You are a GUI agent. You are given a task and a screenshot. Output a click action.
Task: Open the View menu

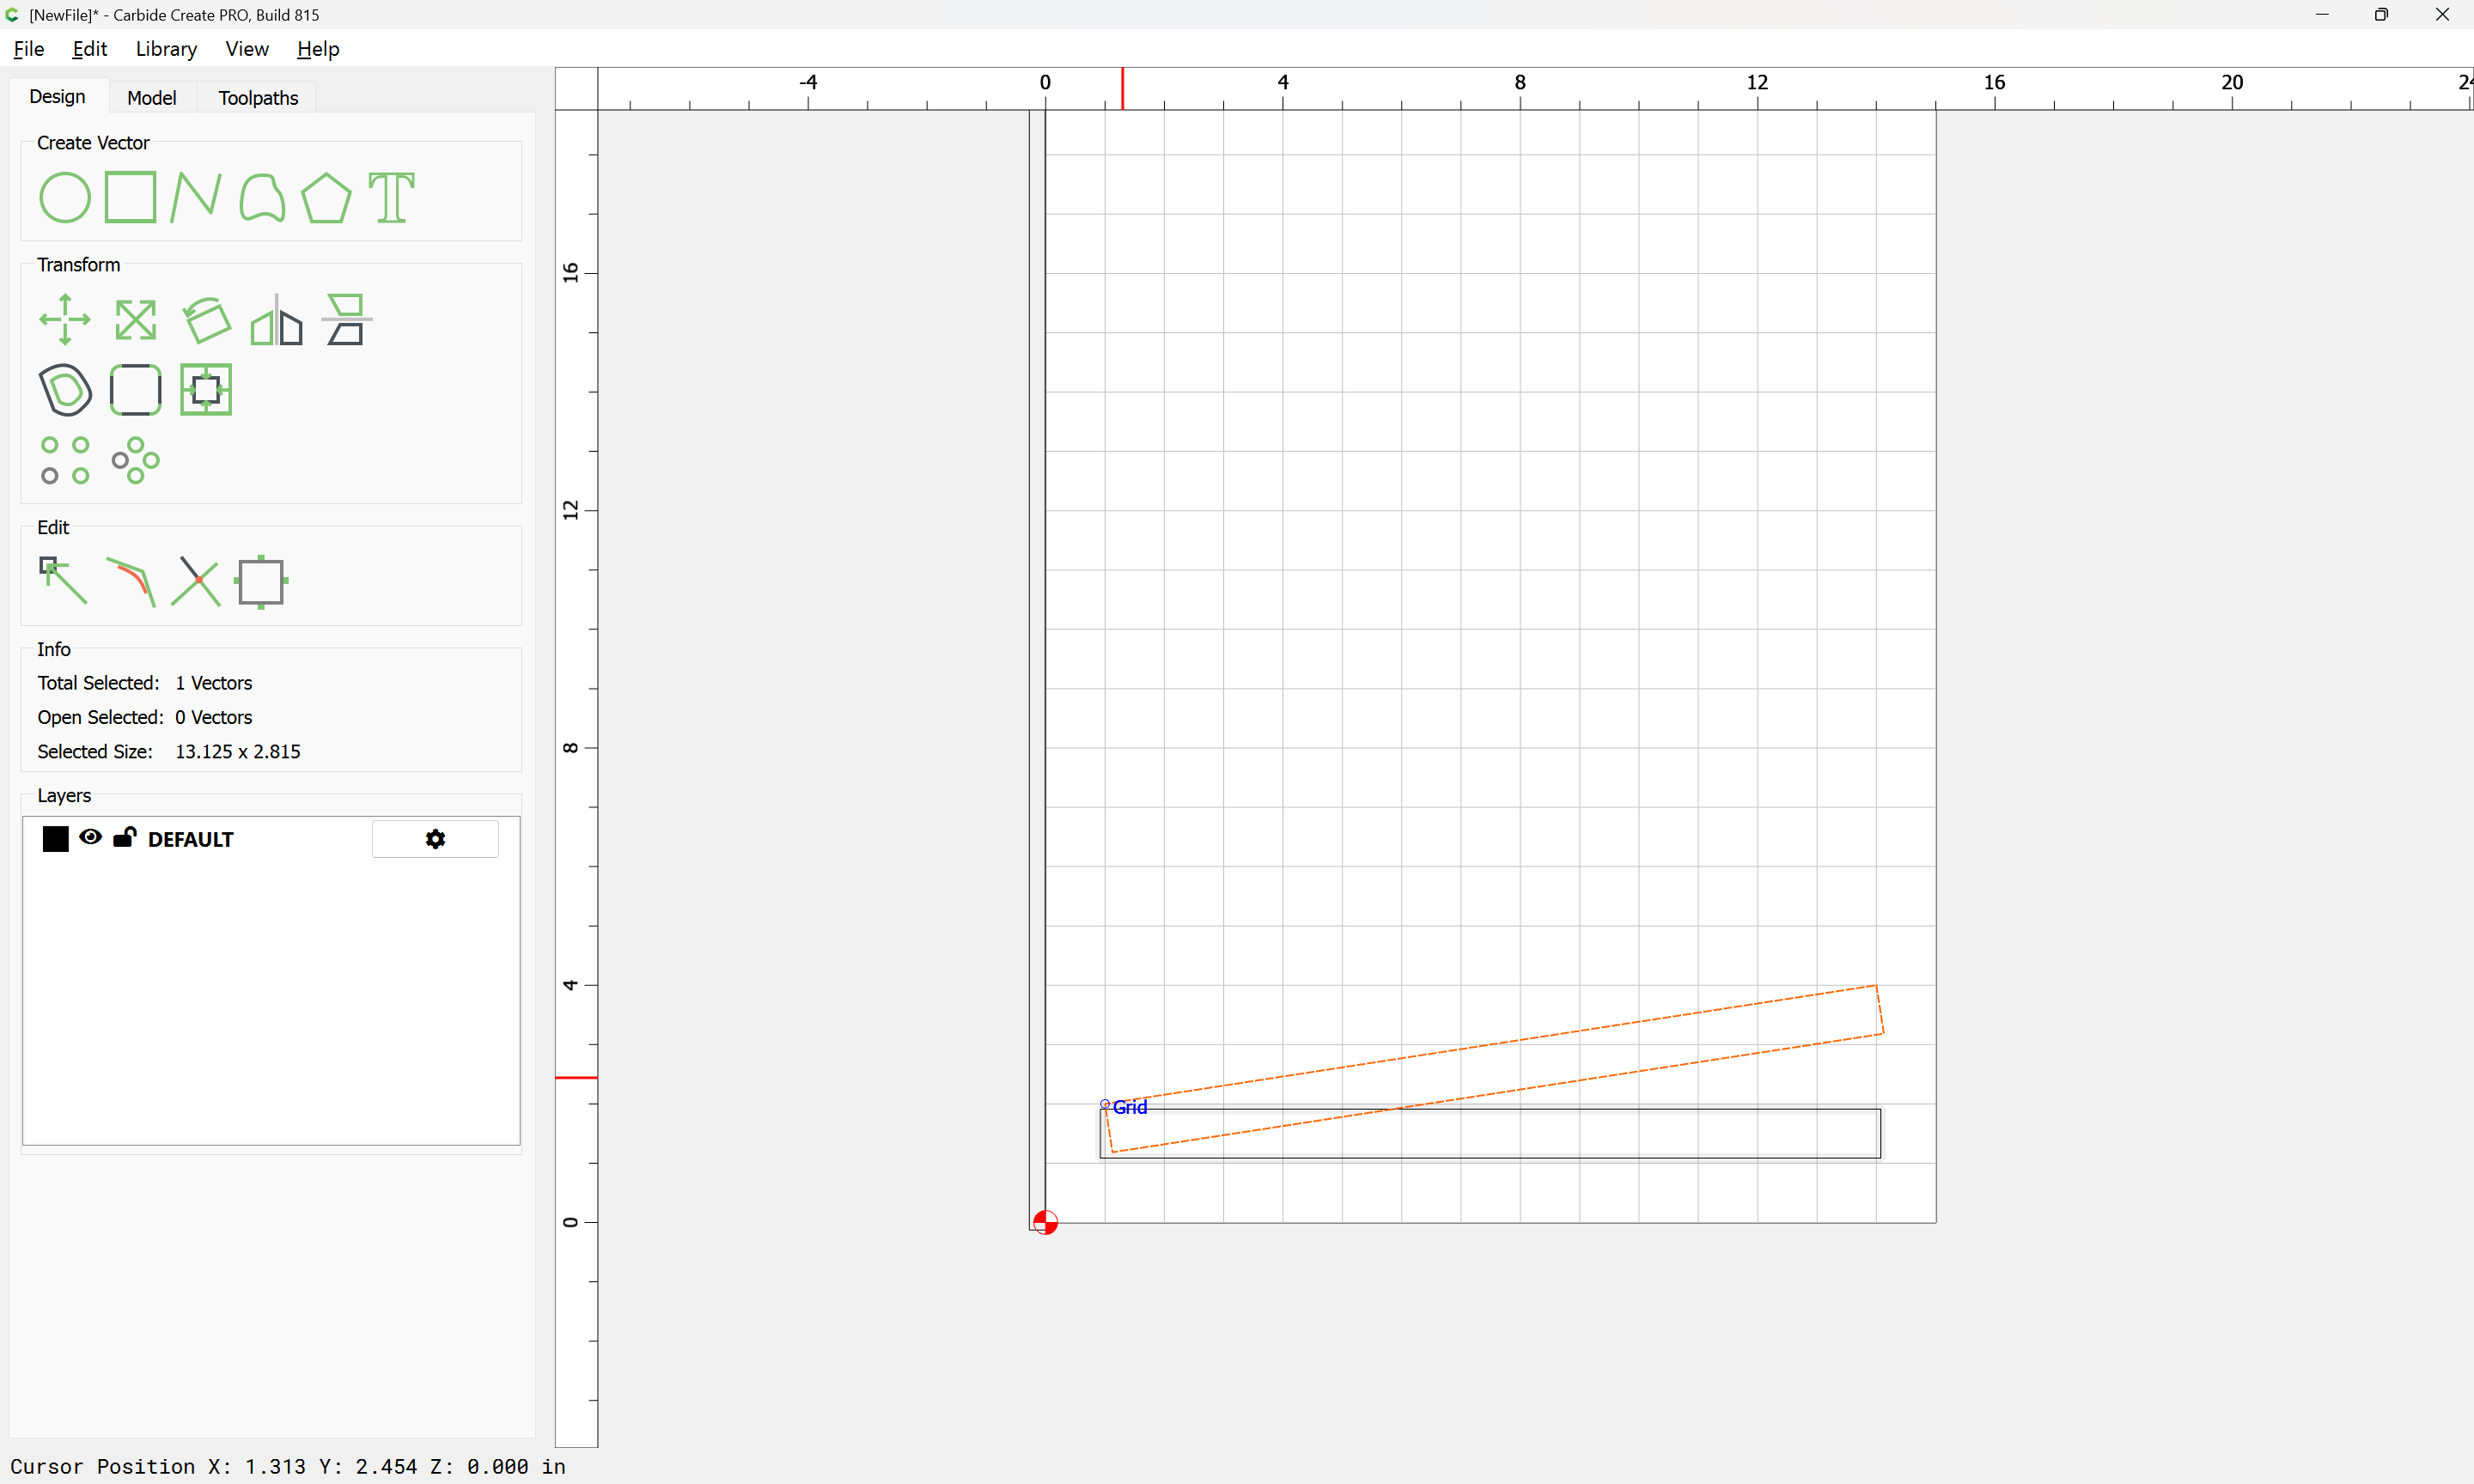[x=246, y=49]
